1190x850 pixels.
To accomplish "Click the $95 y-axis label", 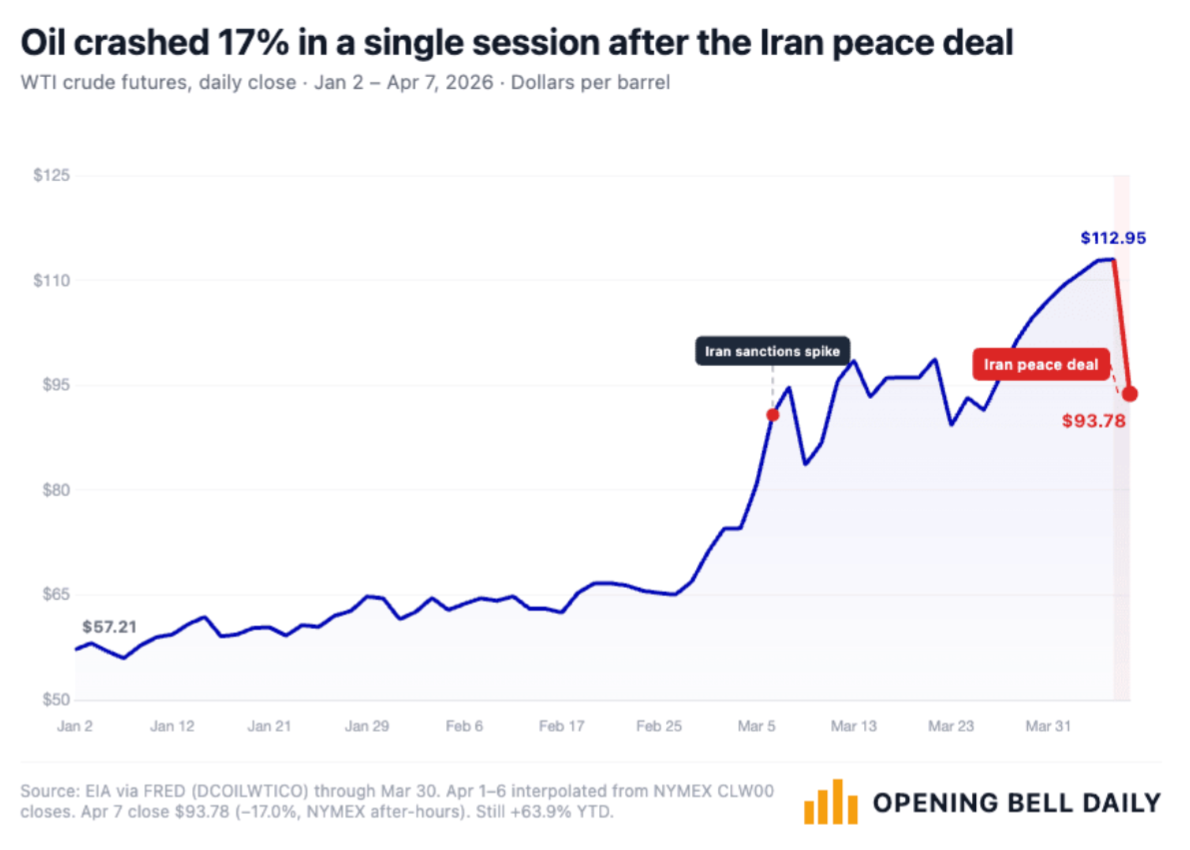I will [54, 385].
